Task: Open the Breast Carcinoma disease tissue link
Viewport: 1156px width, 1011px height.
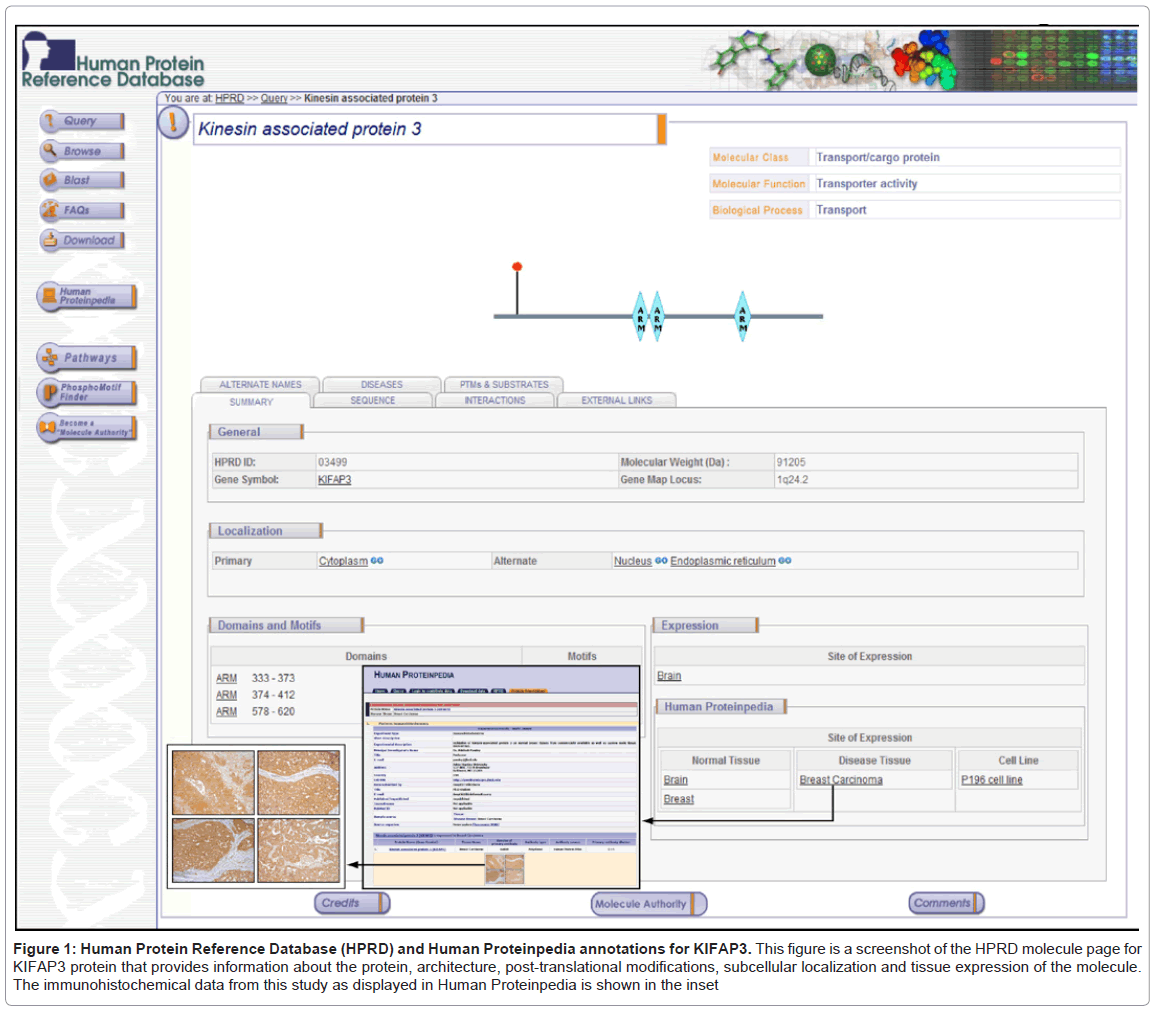Action: (x=840, y=780)
